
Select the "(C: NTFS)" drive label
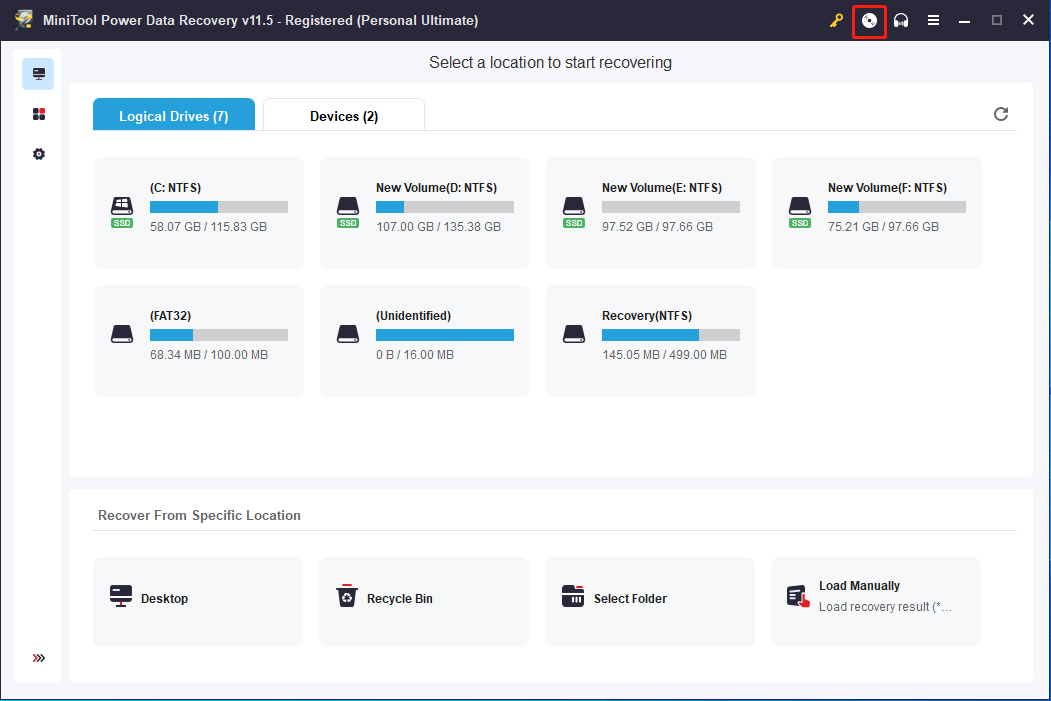coord(176,188)
